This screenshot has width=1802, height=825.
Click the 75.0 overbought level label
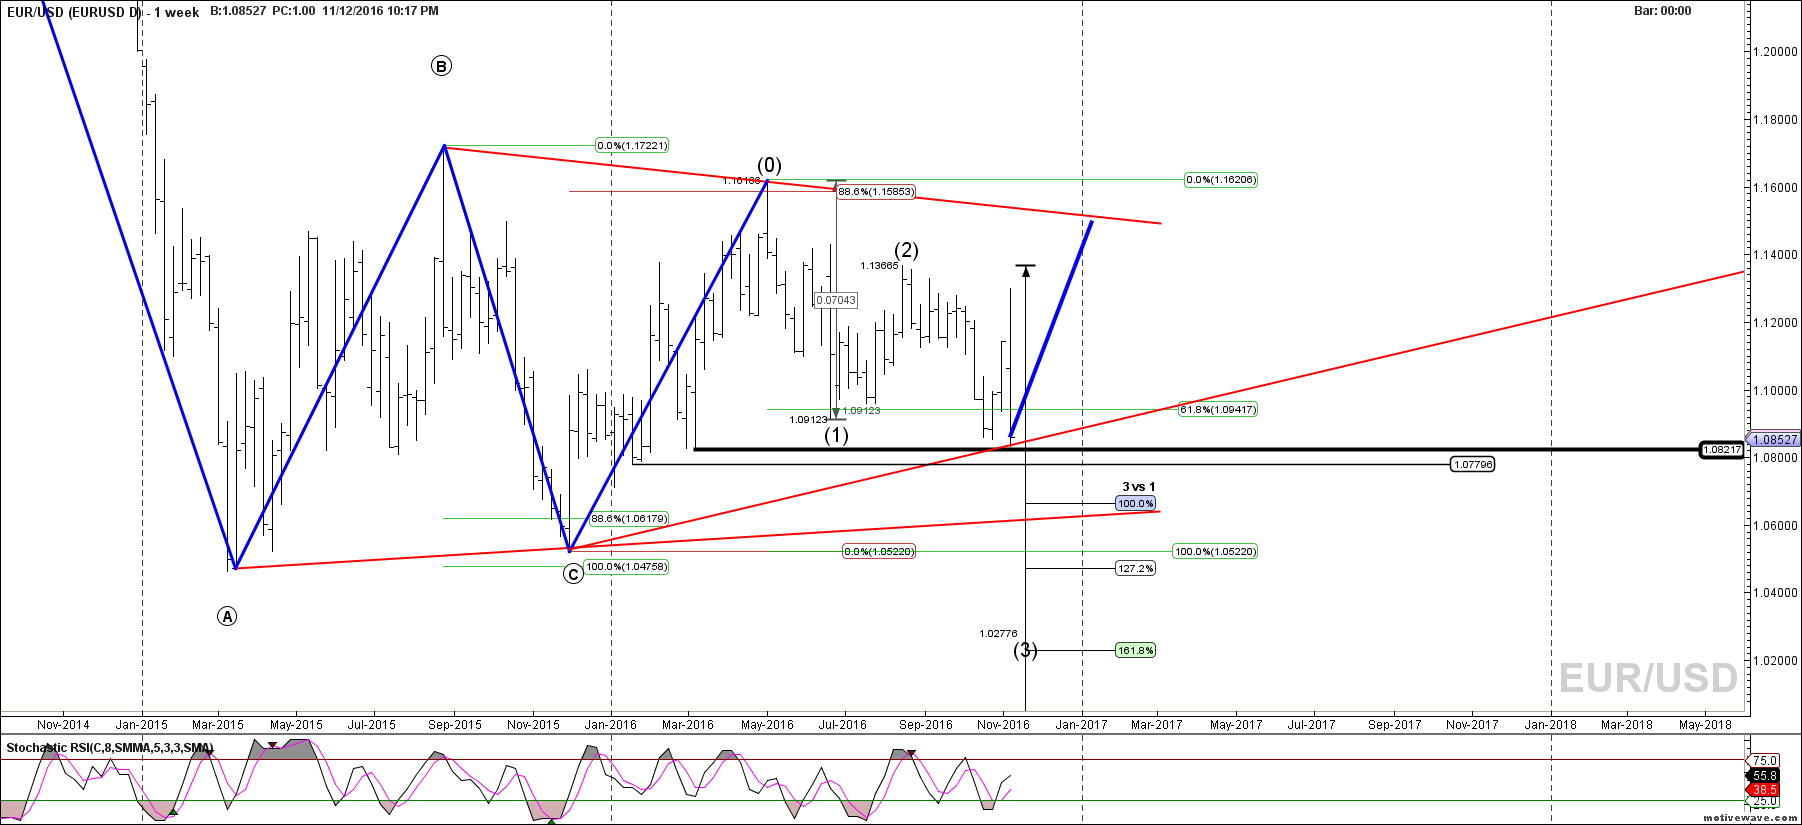click(x=1765, y=761)
